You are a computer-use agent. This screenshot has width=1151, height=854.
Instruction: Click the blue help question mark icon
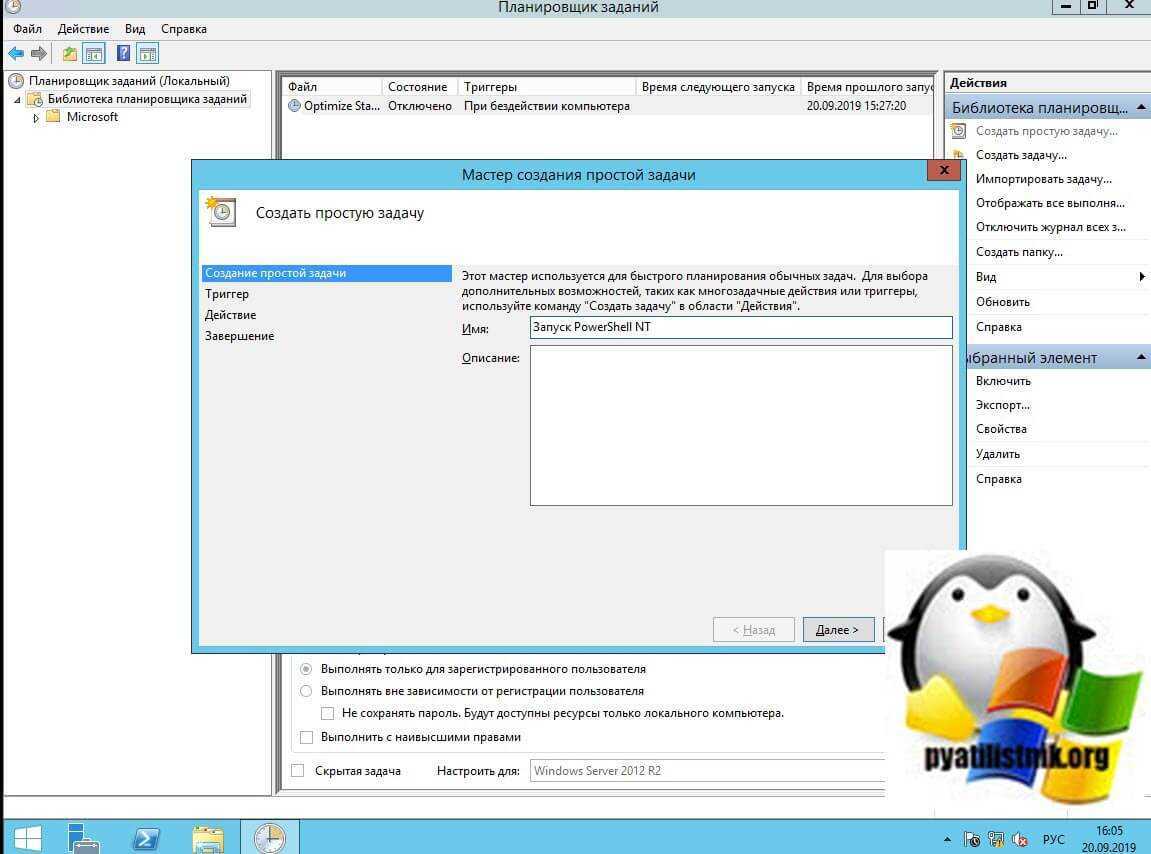[x=124, y=54]
